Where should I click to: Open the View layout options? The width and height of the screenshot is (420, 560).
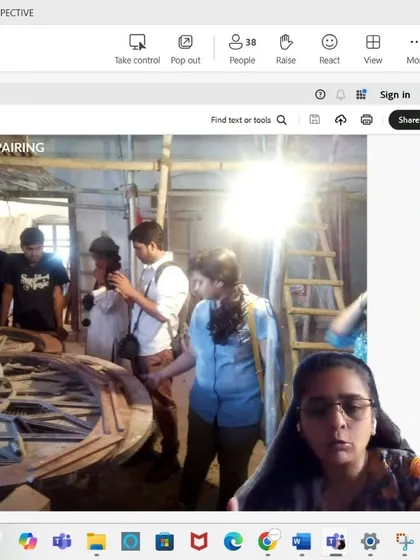click(x=373, y=49)
